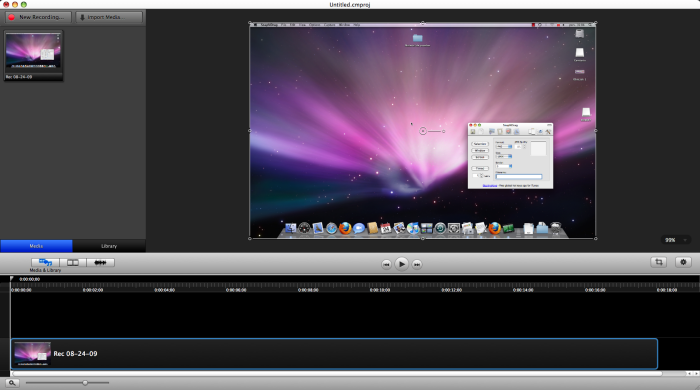Click the bottom-center canvas resize handle

[x=423, y=238]
